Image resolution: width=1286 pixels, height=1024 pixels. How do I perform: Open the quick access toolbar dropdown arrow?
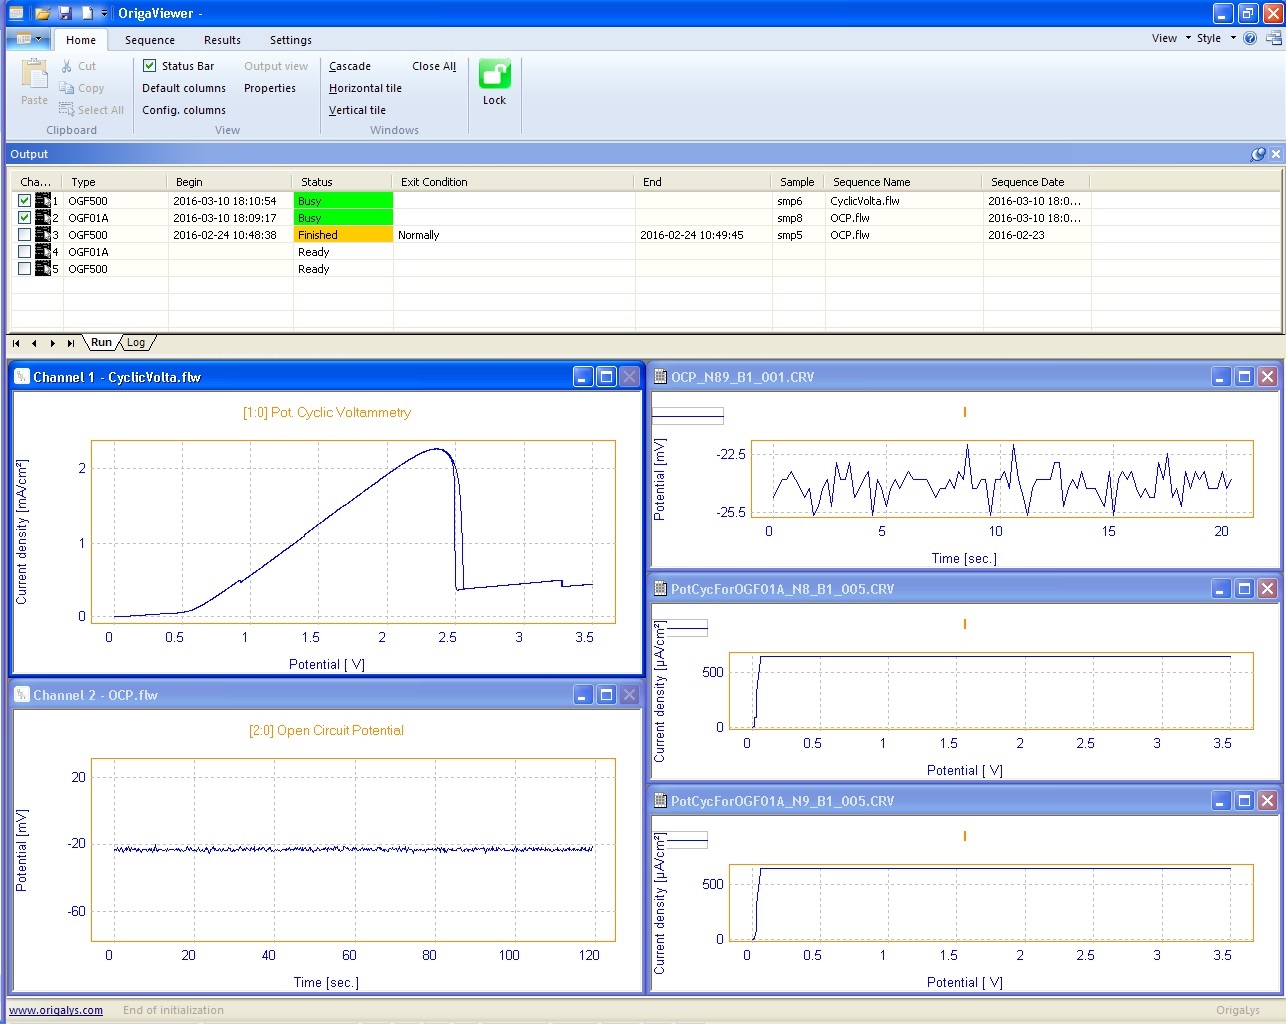point(104,13)
